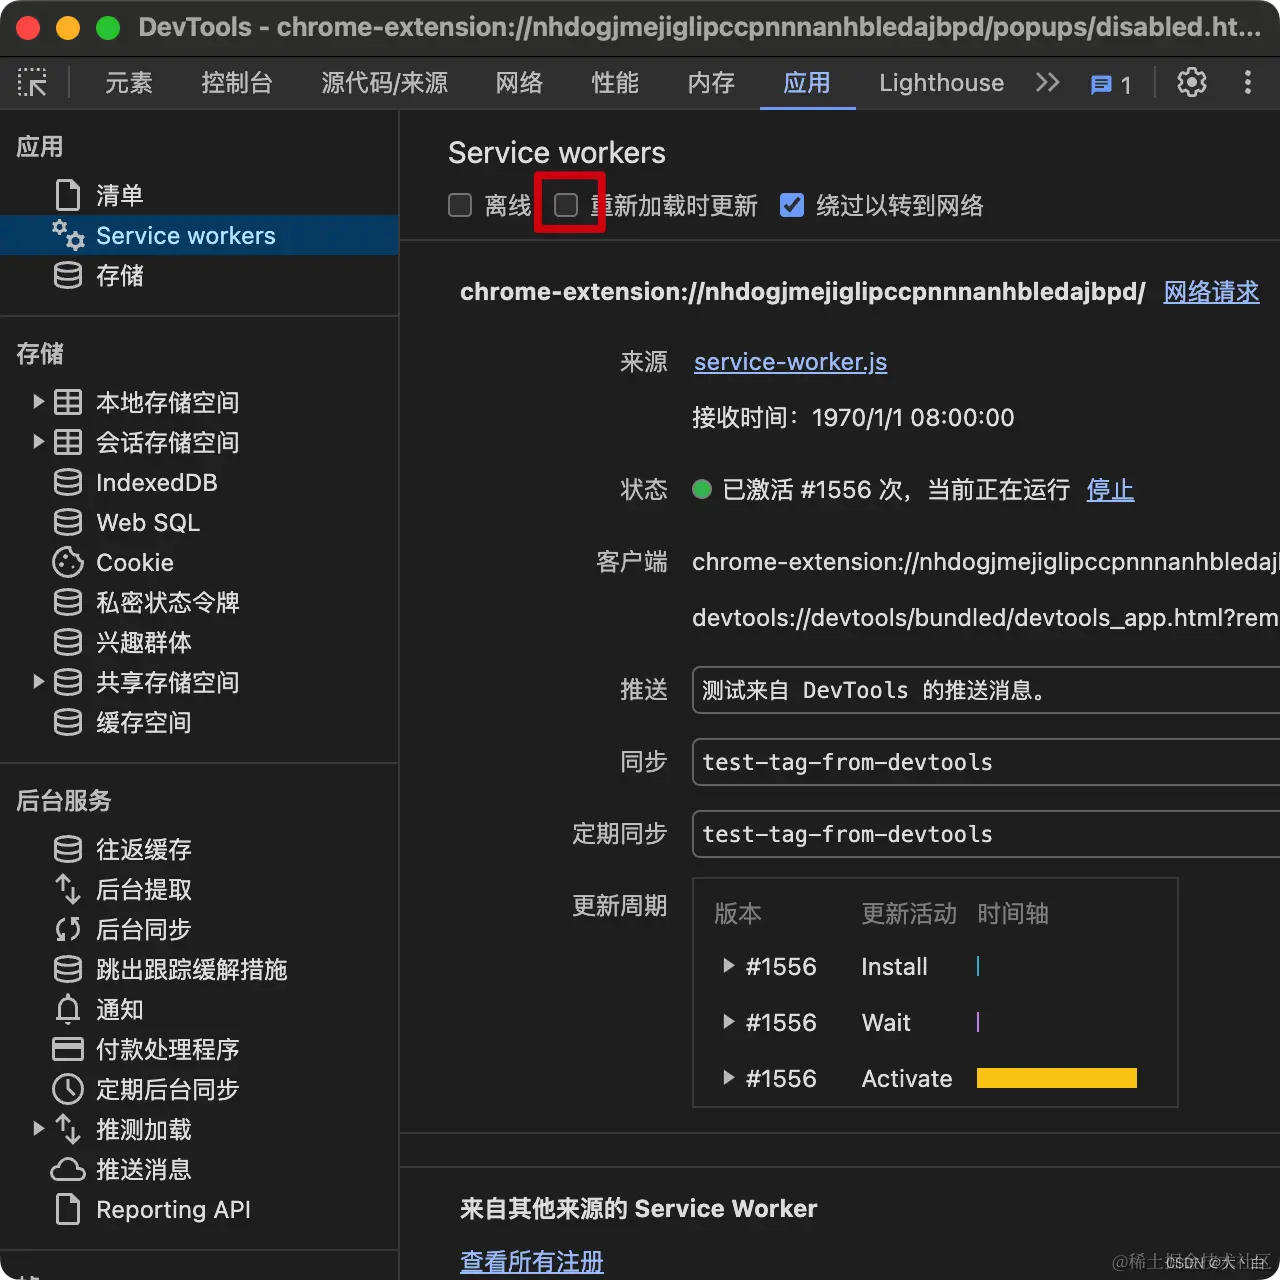
Task: Click the Web SQL database icon
Action: (x=68, y=522)
